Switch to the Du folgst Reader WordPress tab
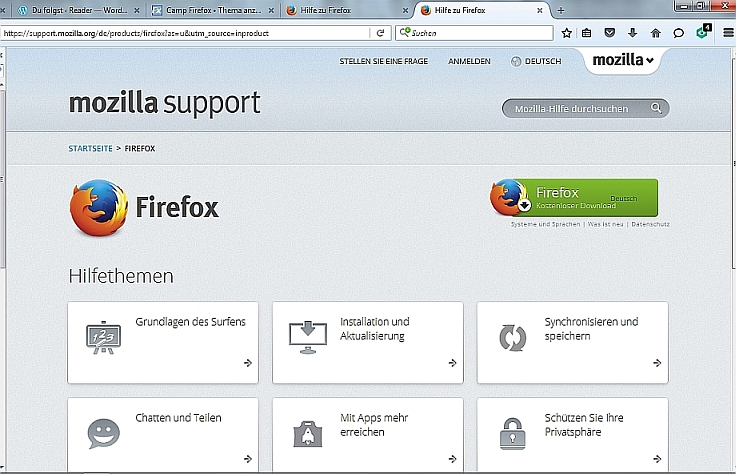This screenshot has height=474, width=736. coord(78,10)
